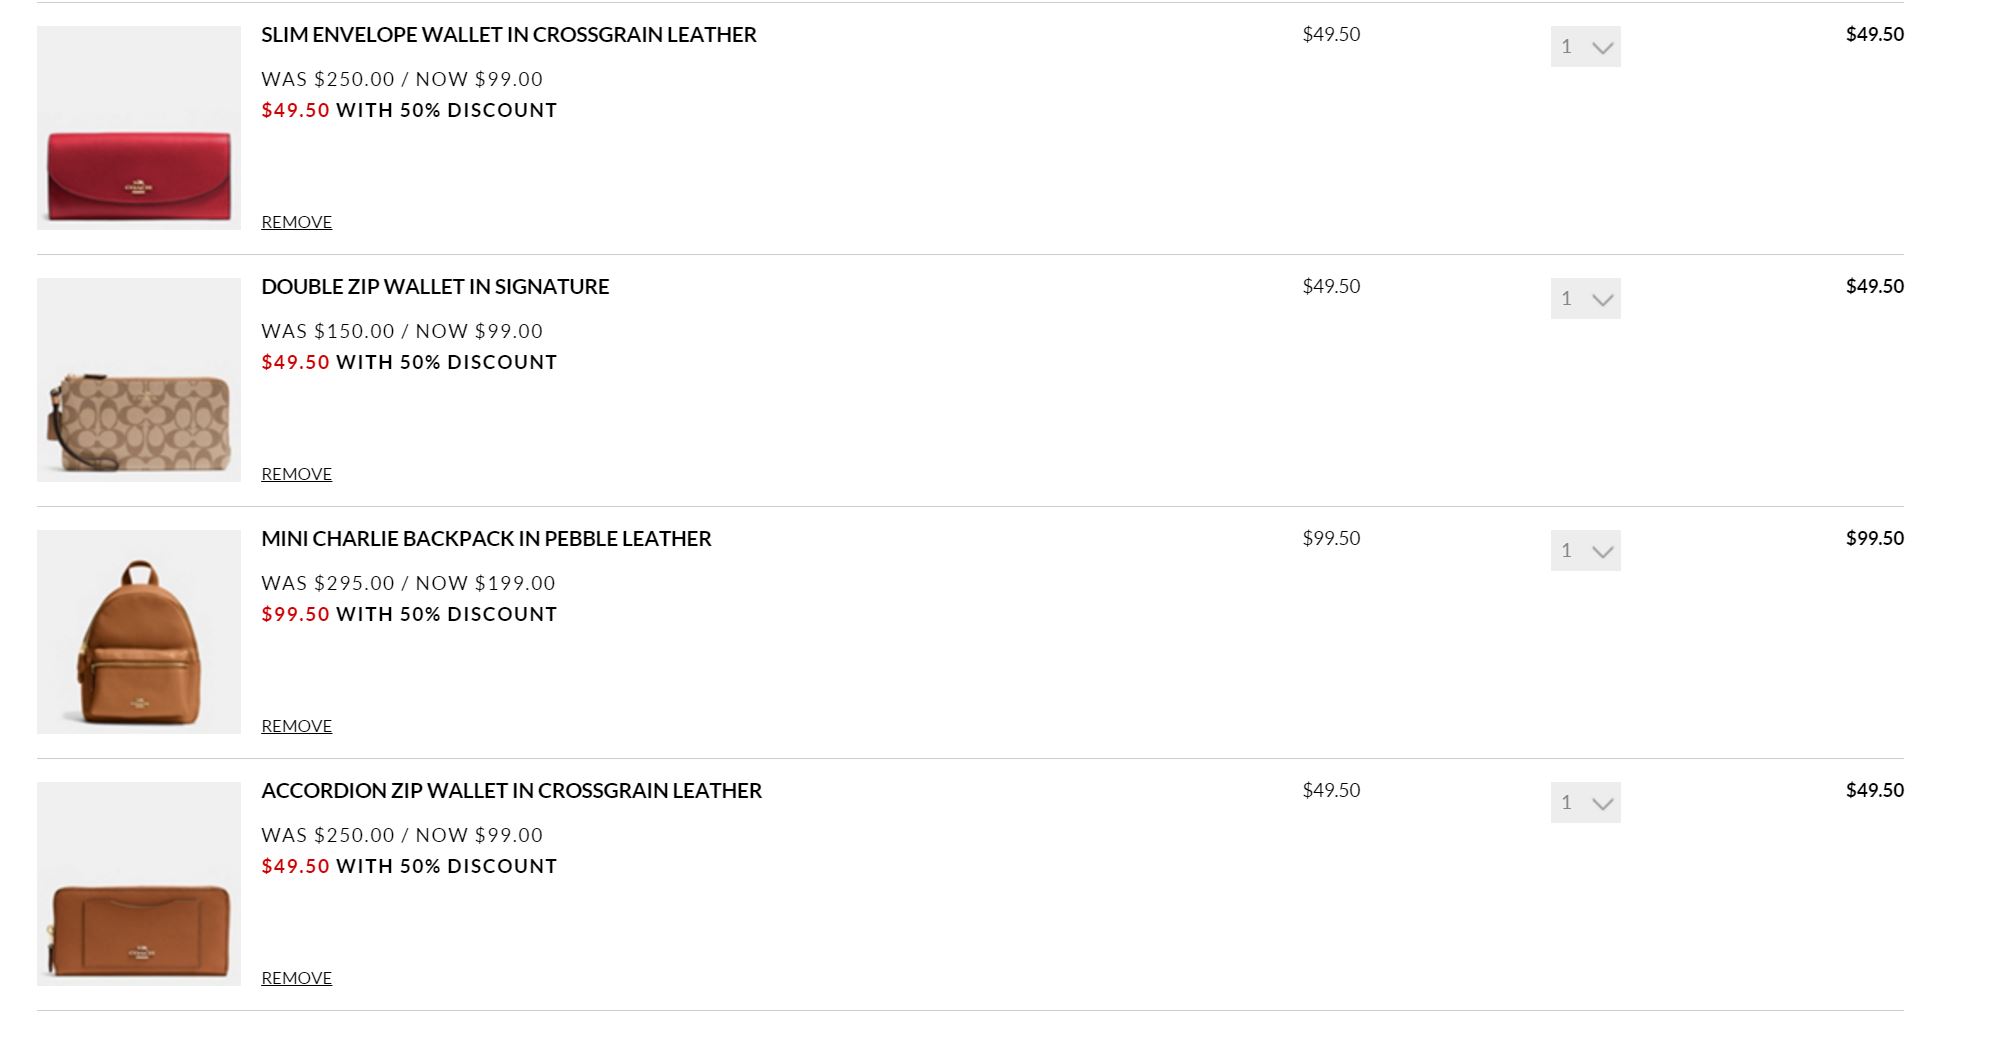
Task: Open Slim Envelope Wallet in Crossgrain Leather title
Action: (x=508, y=35)
